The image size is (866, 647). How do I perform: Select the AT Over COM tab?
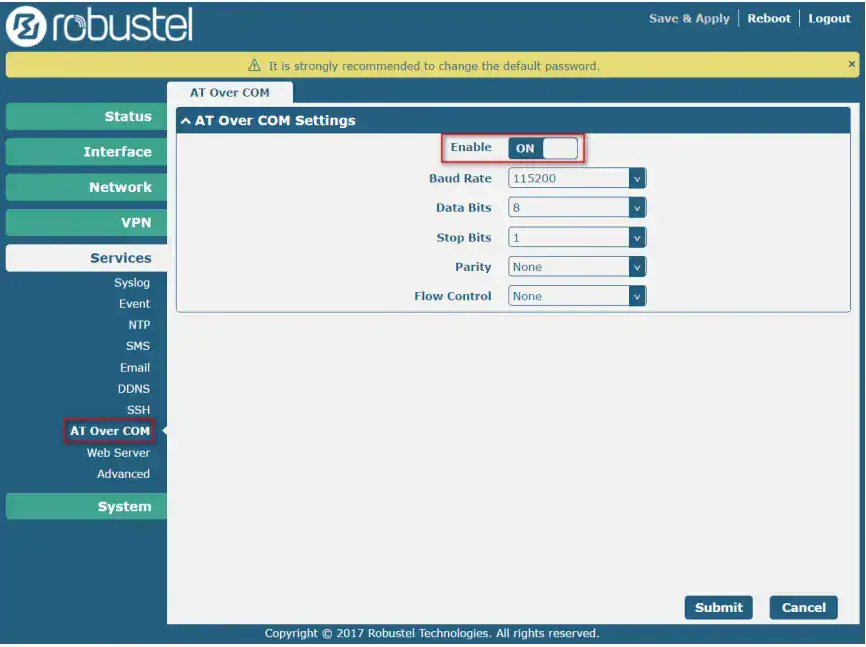pyautogui.click(x=230, y=93)
